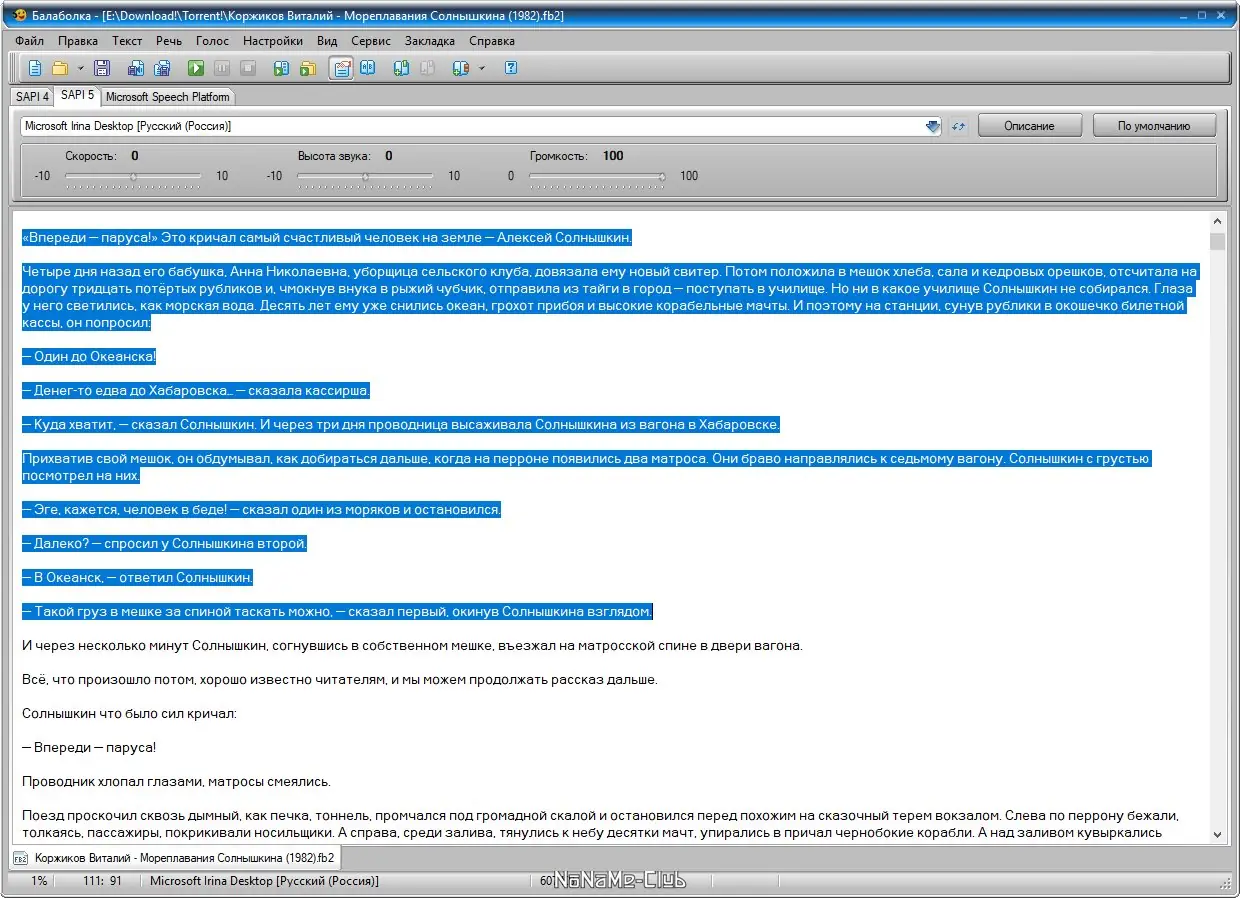Switch to the Microsoft Speech Platform tab
The image size is (1240, 898).
point(168,97)
